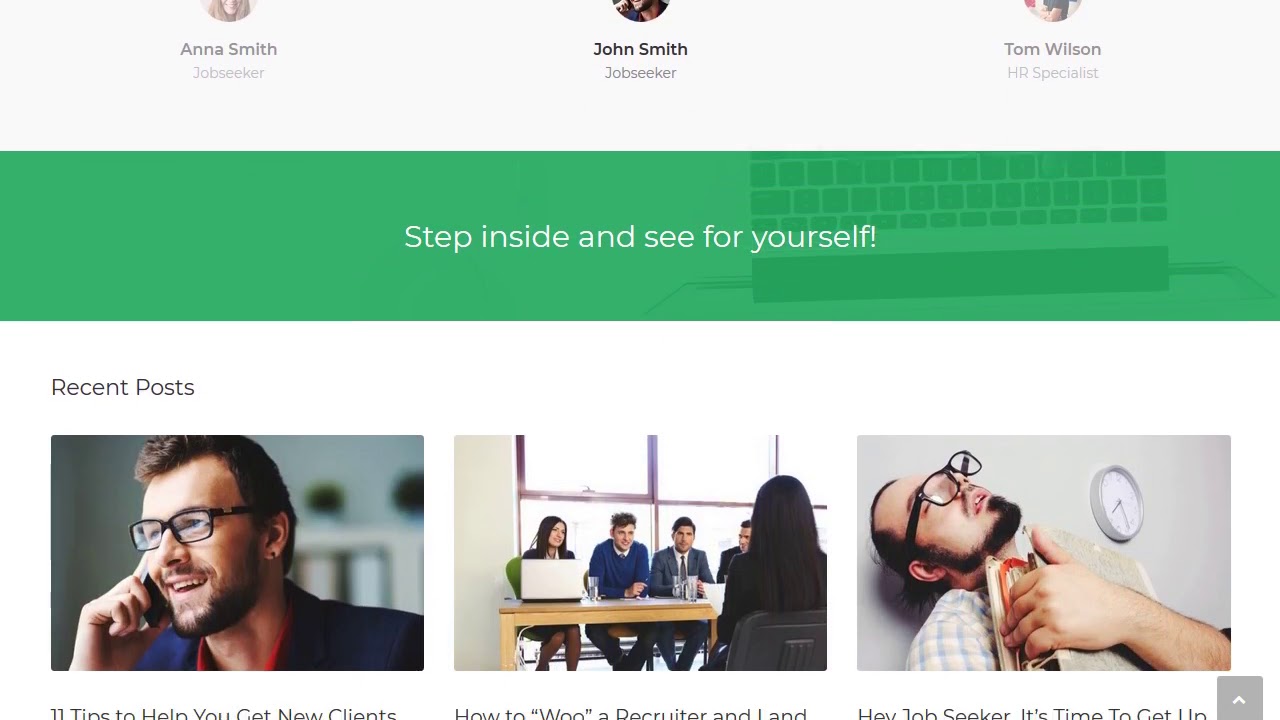Open the How to Woo a Recruiter post
The height and width of the screenshot is (720, 1280).
coord(630,713)
